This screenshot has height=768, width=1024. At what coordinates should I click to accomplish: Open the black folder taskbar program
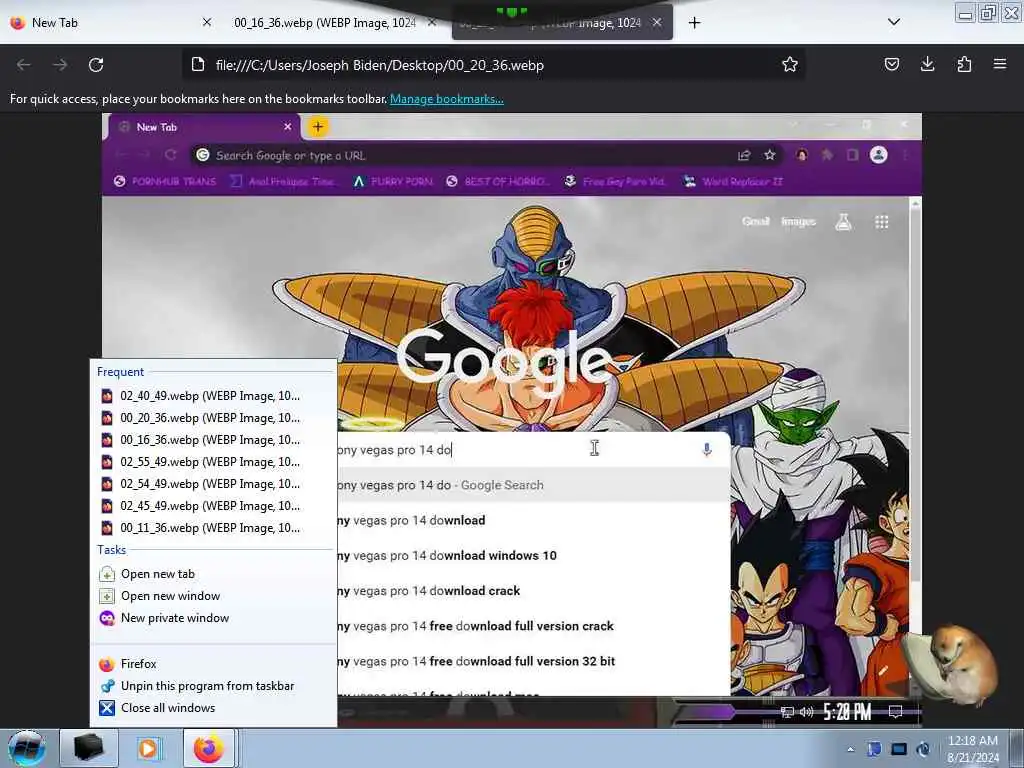tap(89, 748)
